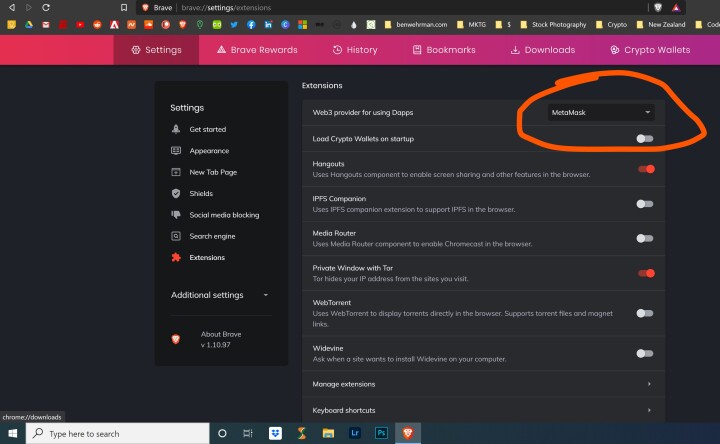Expand Additional settings in sidebar
The image size is (720, 444).
point(219,295)
